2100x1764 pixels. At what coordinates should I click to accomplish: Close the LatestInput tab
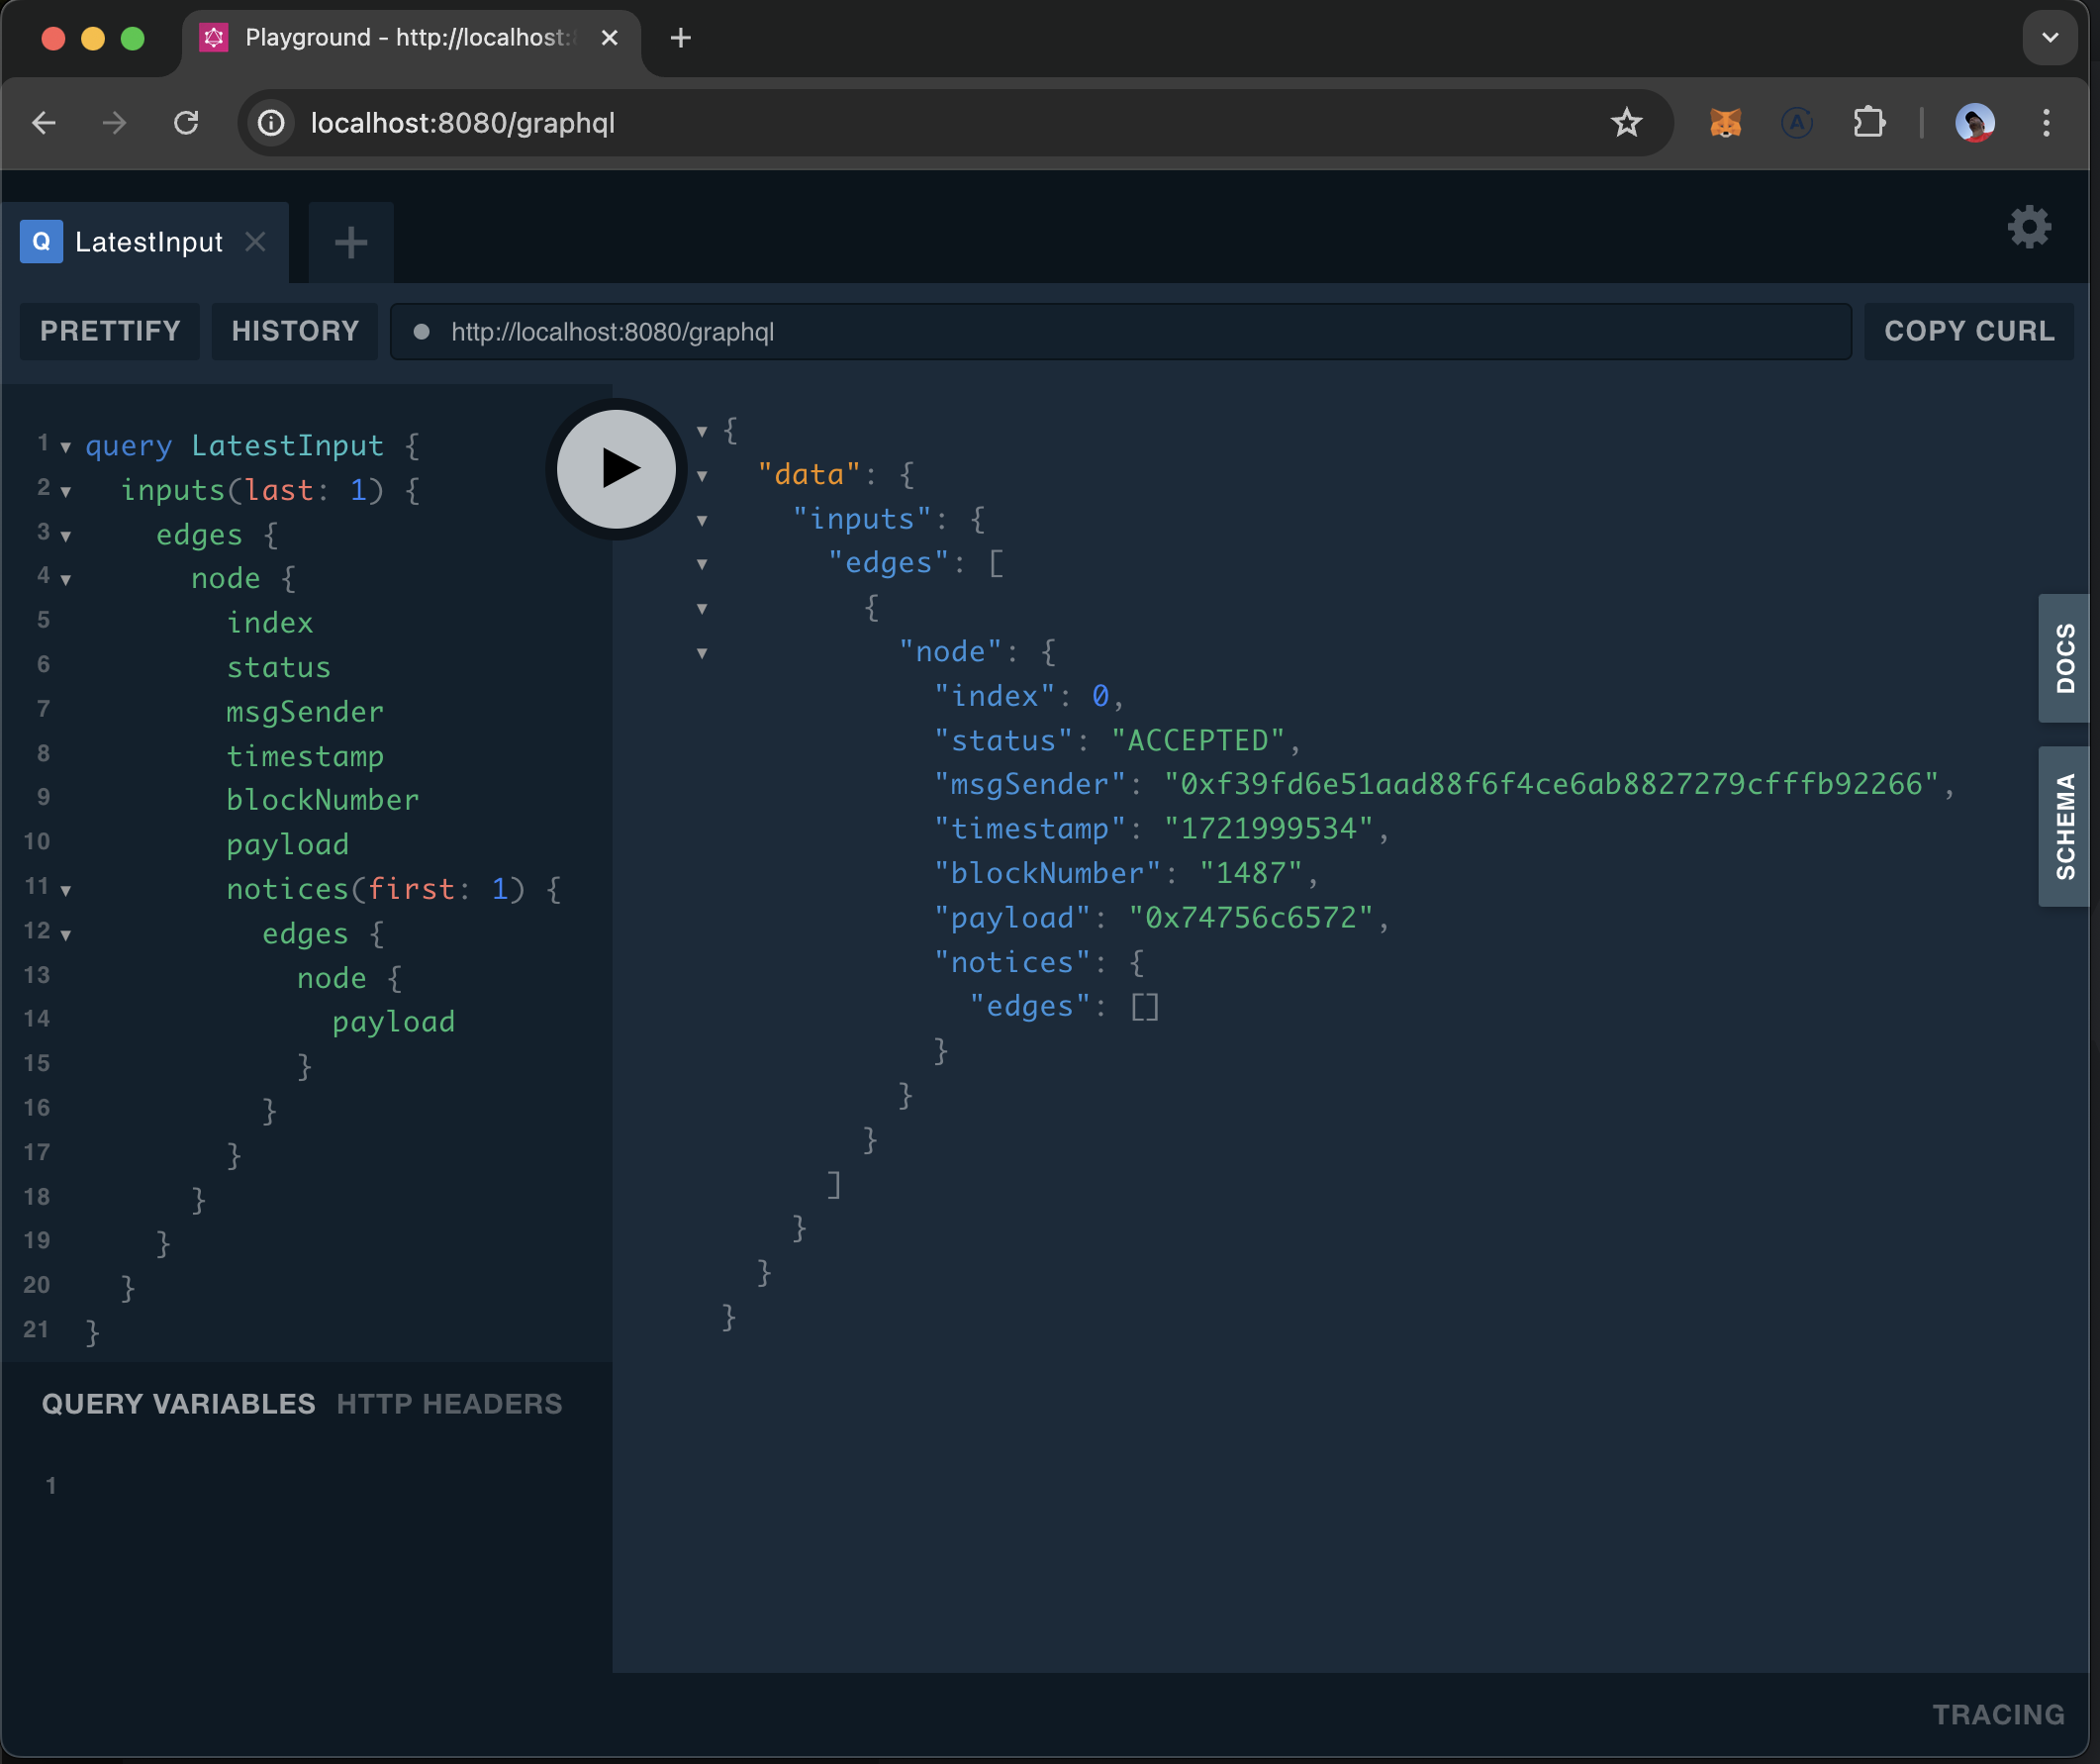click(255, 241)
